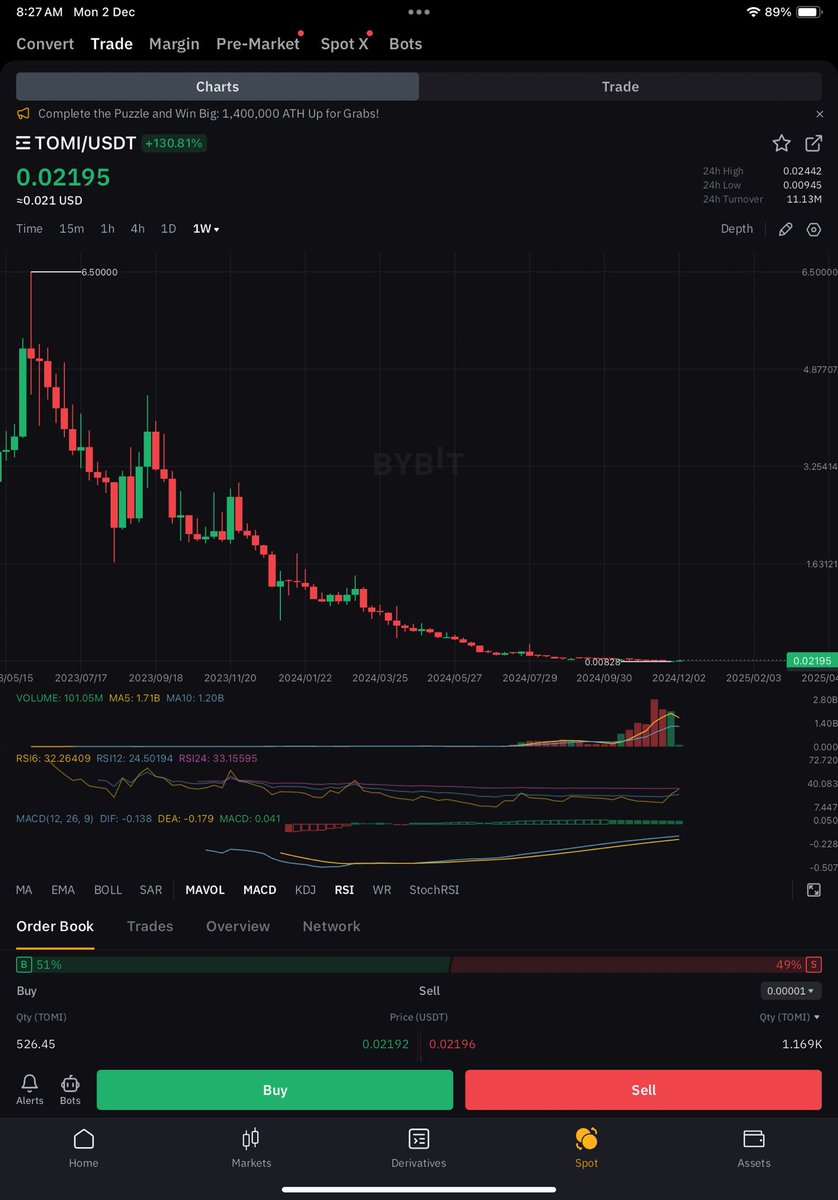Viewport: 838px width, 1200px height.
Task: Tap the TOMI/USDT pair menu icon
Action: [23, 143]
